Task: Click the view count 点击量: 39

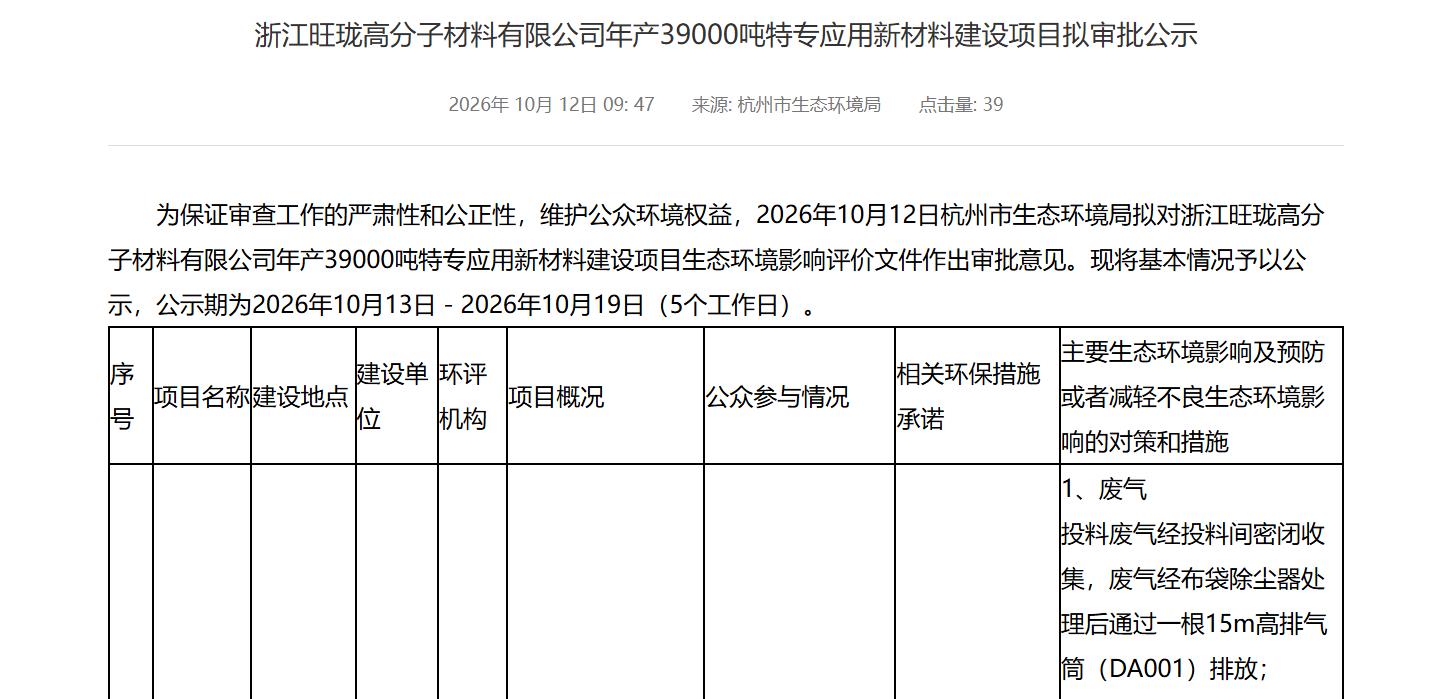Action: pyautogui.click(x=961, y=104)
